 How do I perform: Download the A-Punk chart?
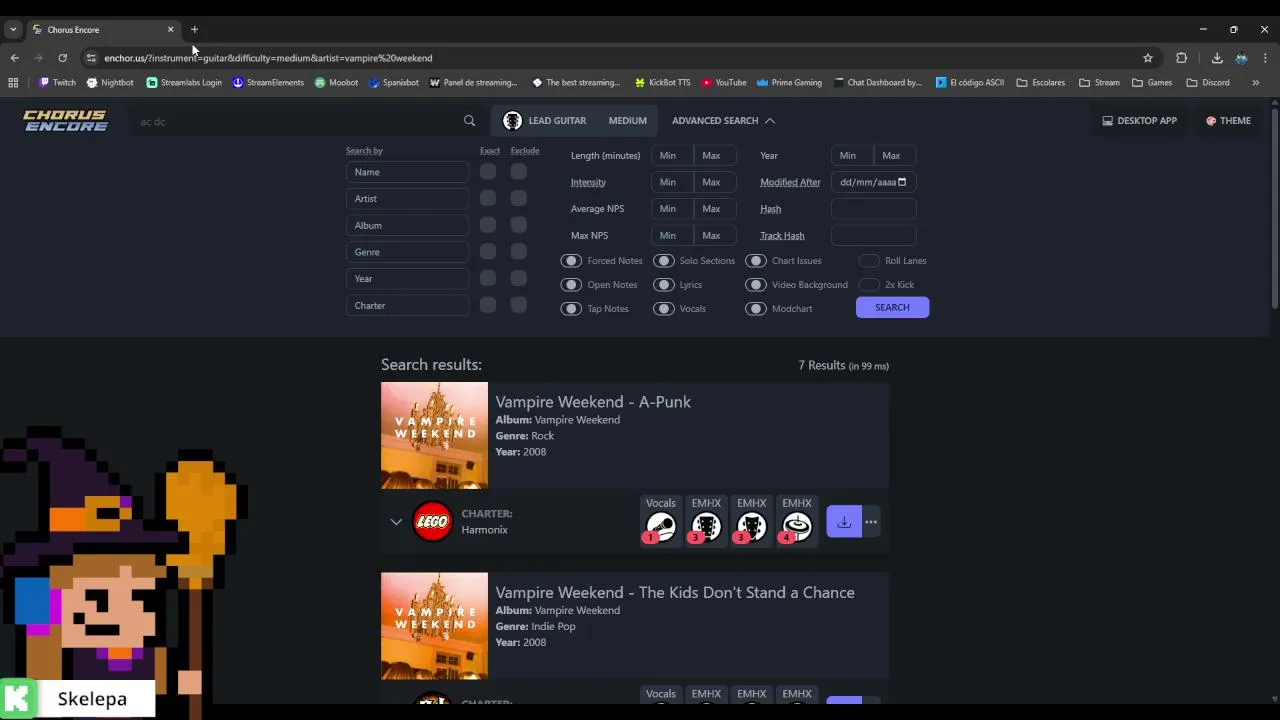coord(844,522)
